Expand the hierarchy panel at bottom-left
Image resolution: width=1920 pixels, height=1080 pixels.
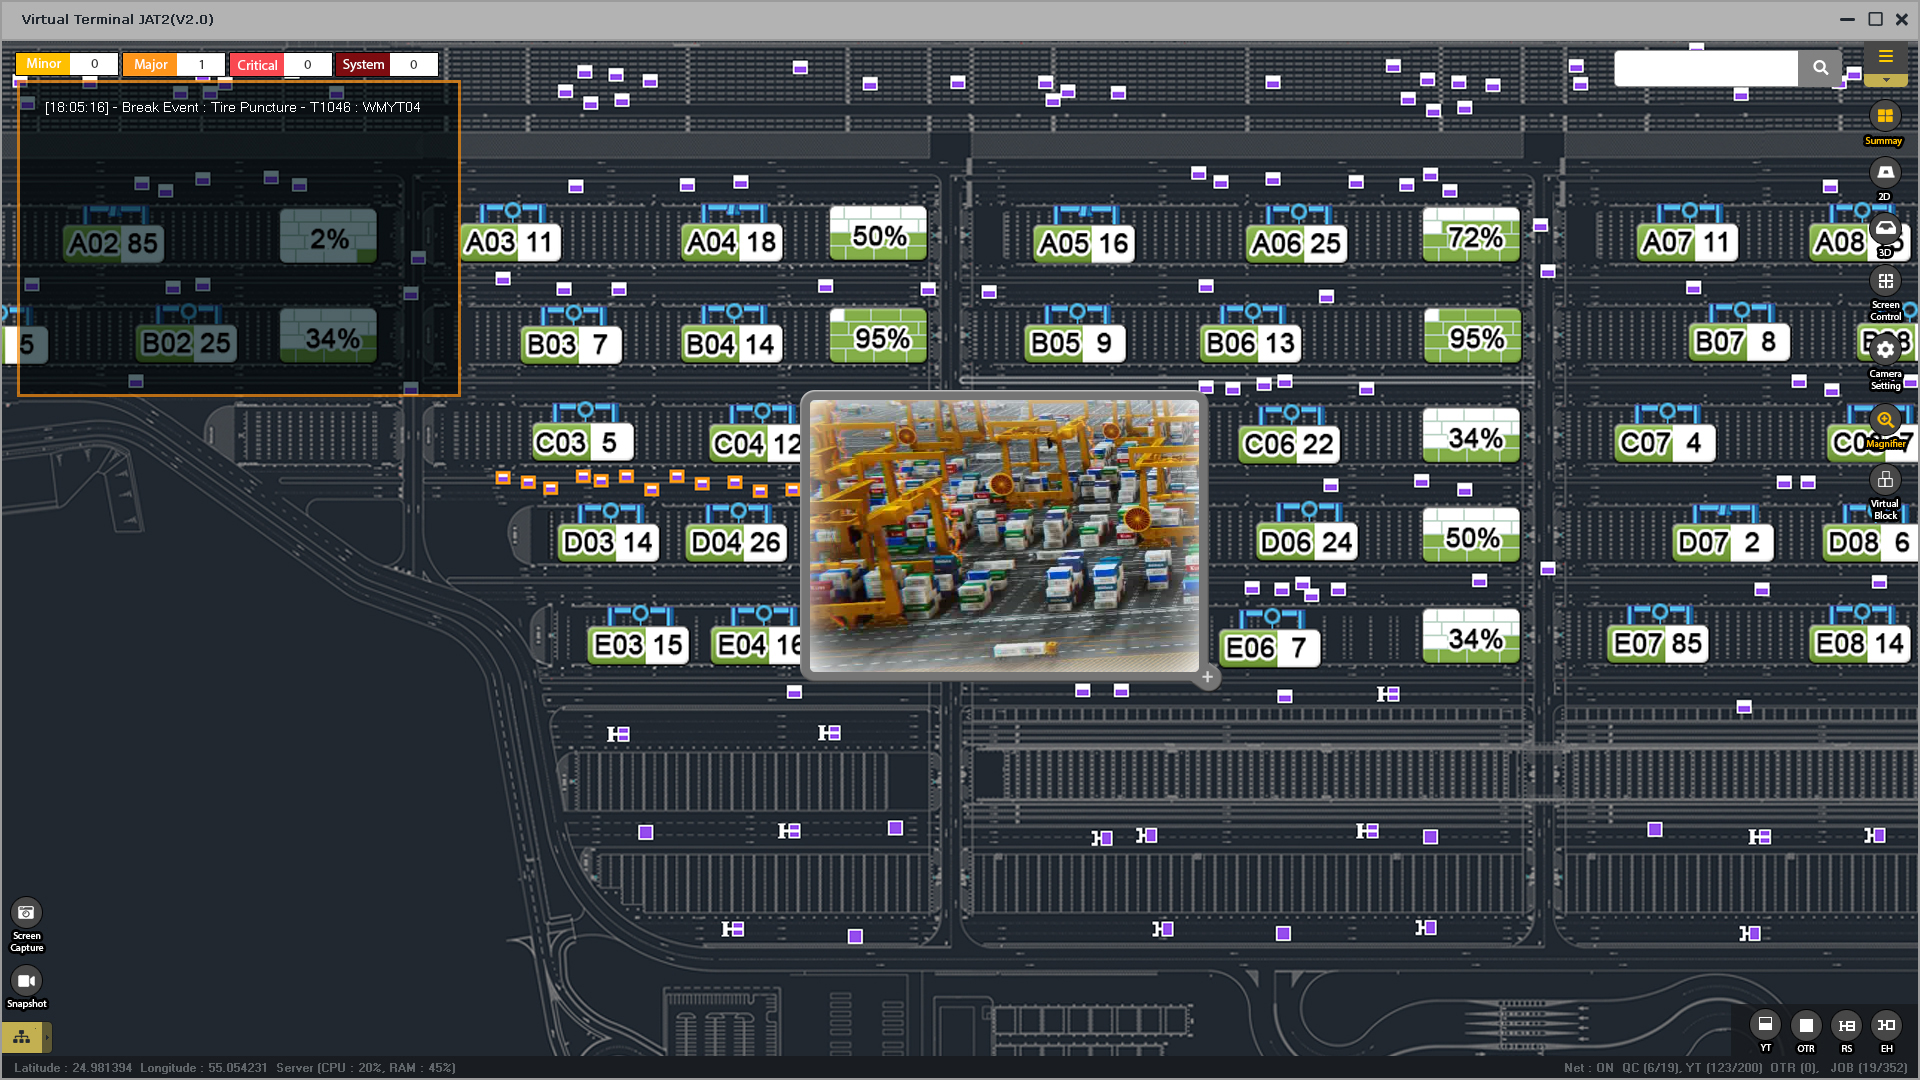22,1037
